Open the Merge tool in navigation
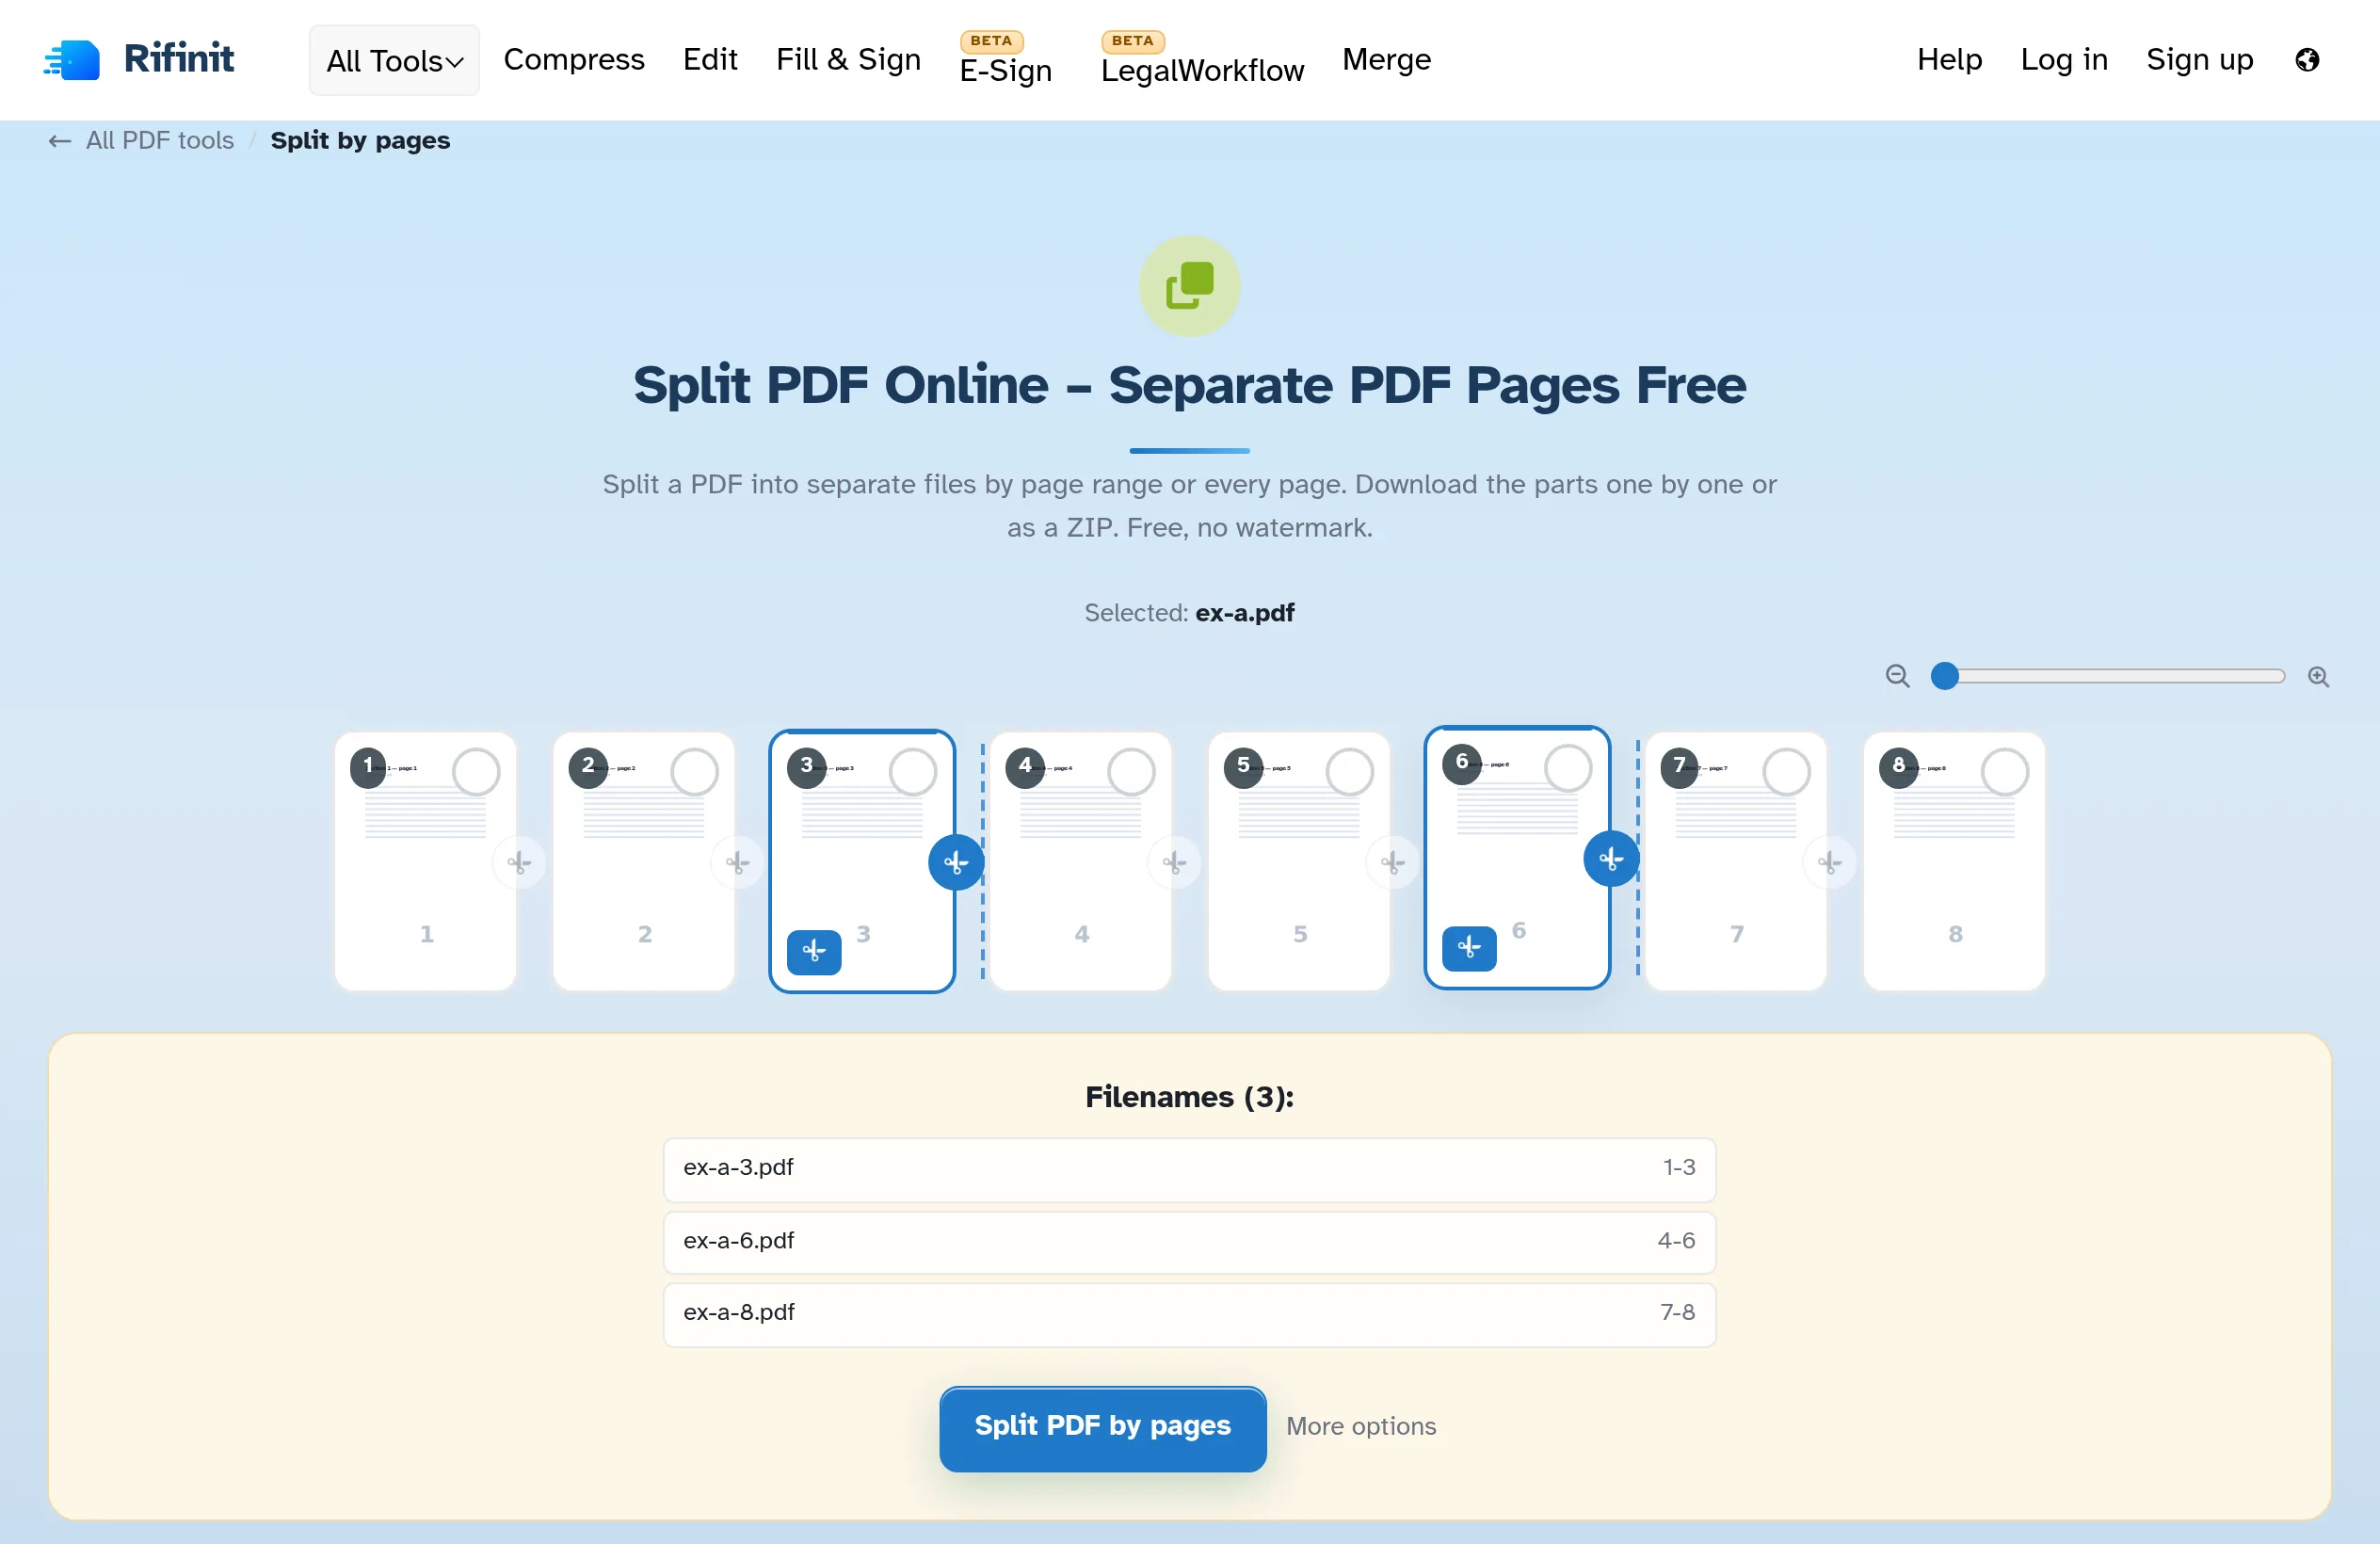The image size is (2380, 1544). tap(1386, 59)
